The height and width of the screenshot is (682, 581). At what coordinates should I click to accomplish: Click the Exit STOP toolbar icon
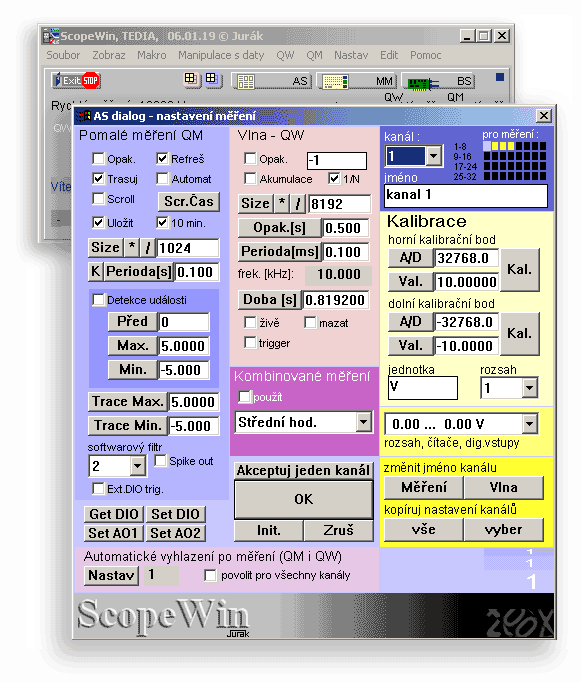tap(77, 80)
